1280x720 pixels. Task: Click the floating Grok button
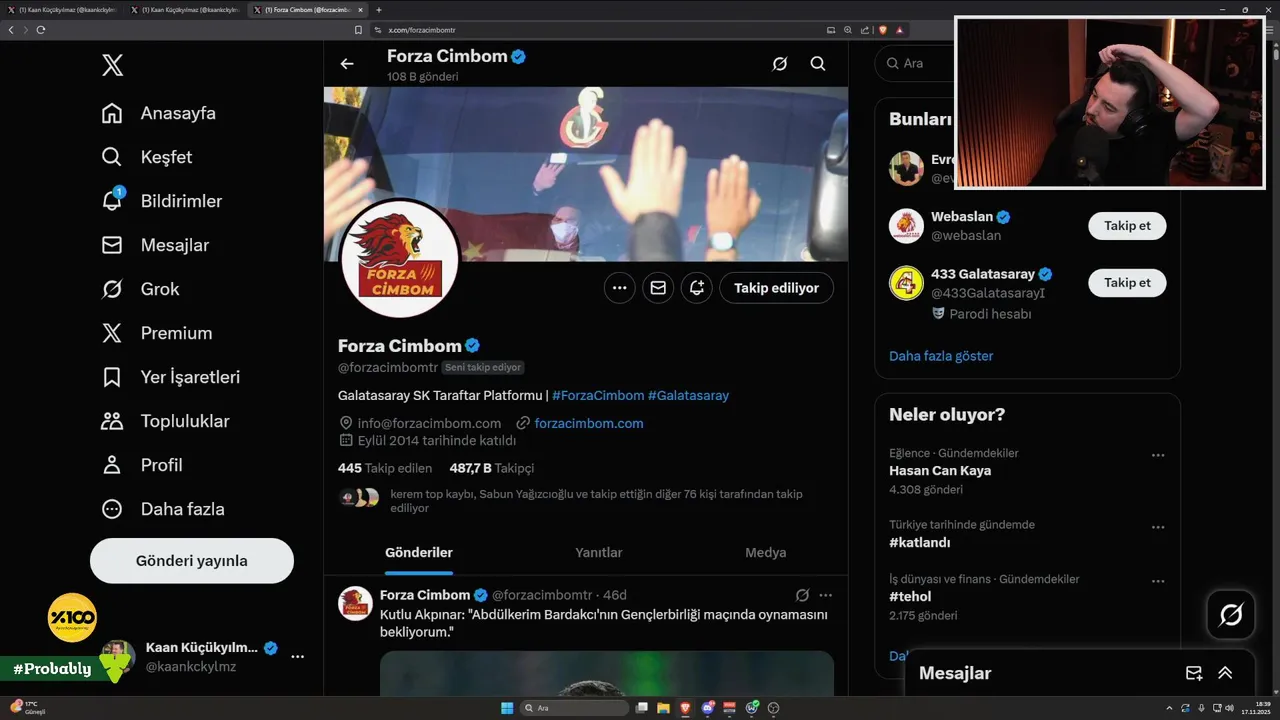pos(1231,615)
